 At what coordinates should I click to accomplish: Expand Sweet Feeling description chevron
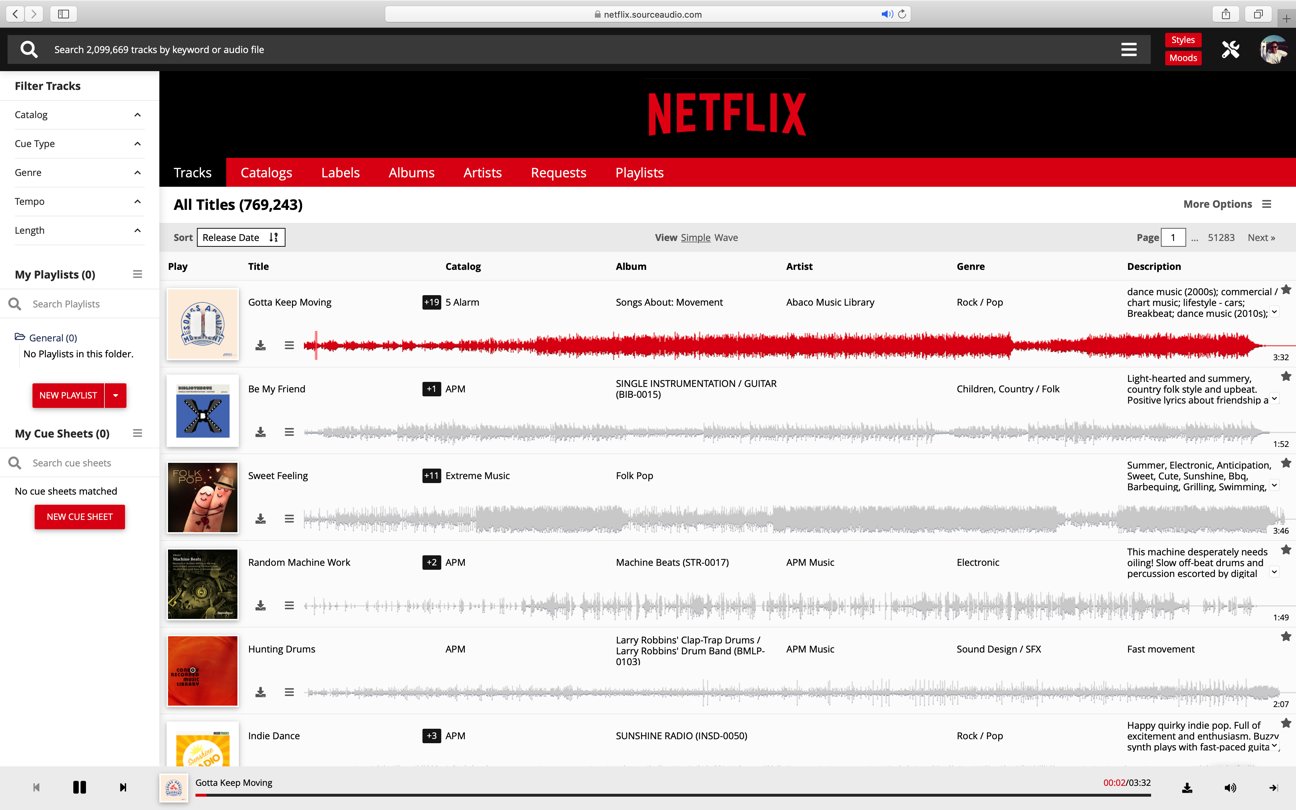(1275, 486)
